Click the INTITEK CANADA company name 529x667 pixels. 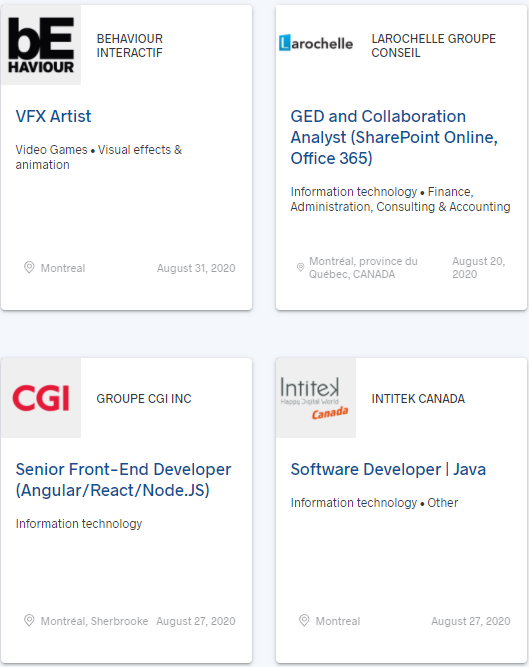tap(418, 399)
